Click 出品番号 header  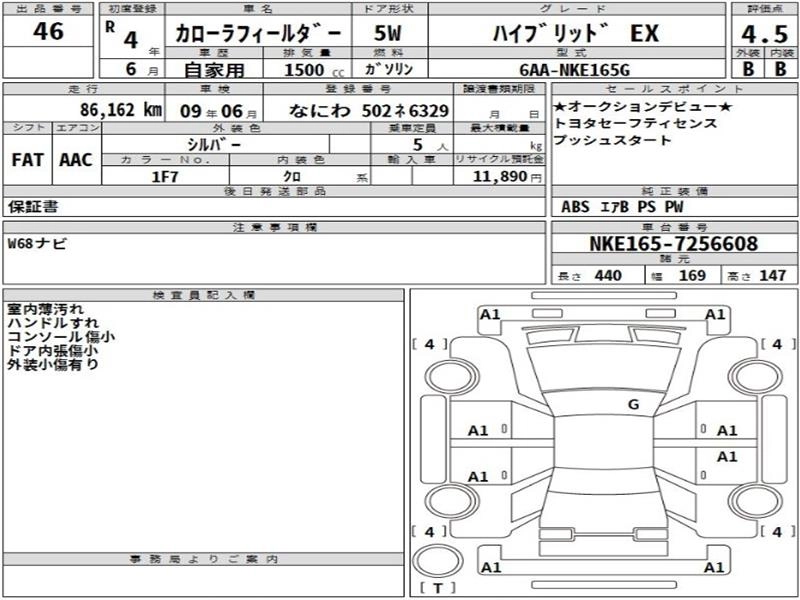[x=48, y=9]
